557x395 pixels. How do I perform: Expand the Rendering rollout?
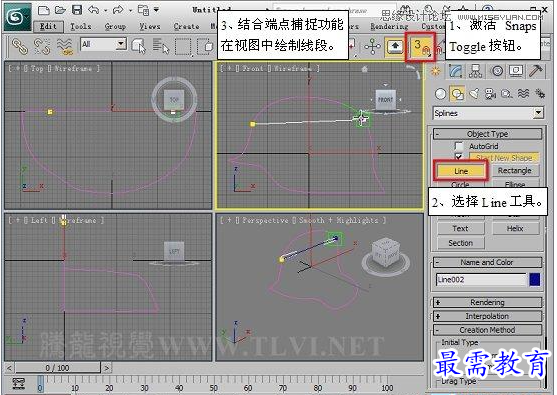[x=487, y=303]
